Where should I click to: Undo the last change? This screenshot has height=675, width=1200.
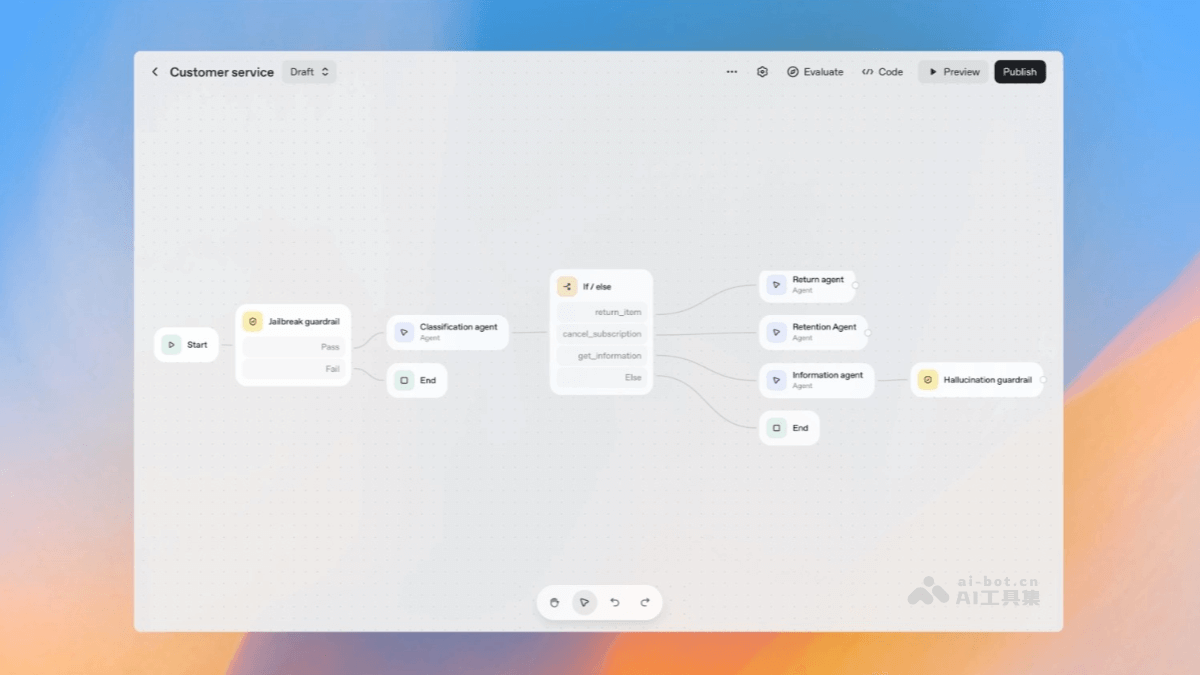(616, 602)
